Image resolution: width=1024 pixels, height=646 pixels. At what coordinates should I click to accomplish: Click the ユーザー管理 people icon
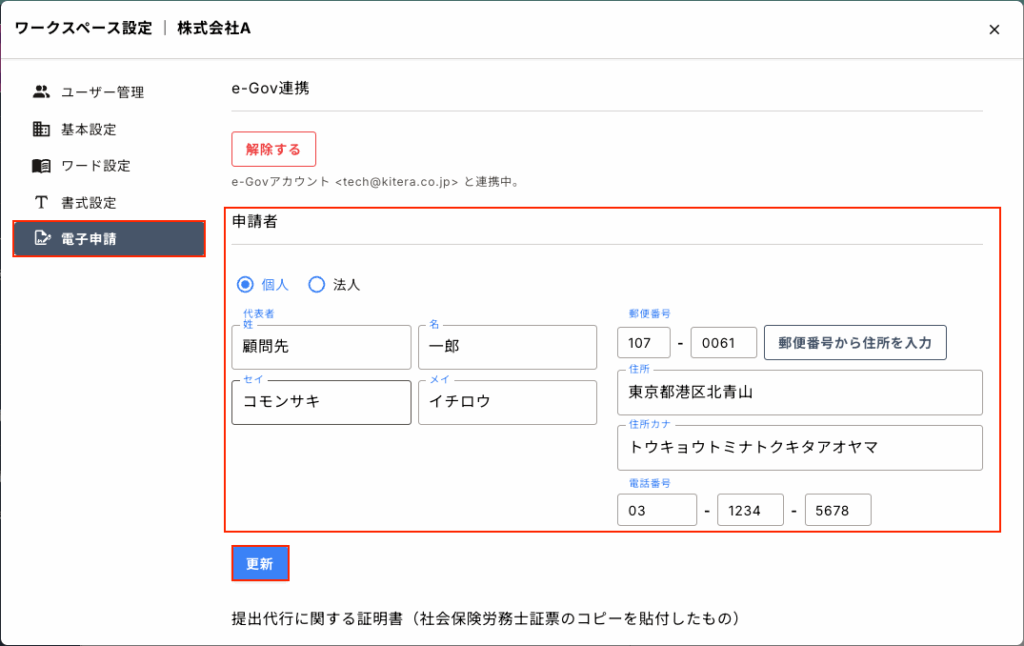(x=41, y=92)
